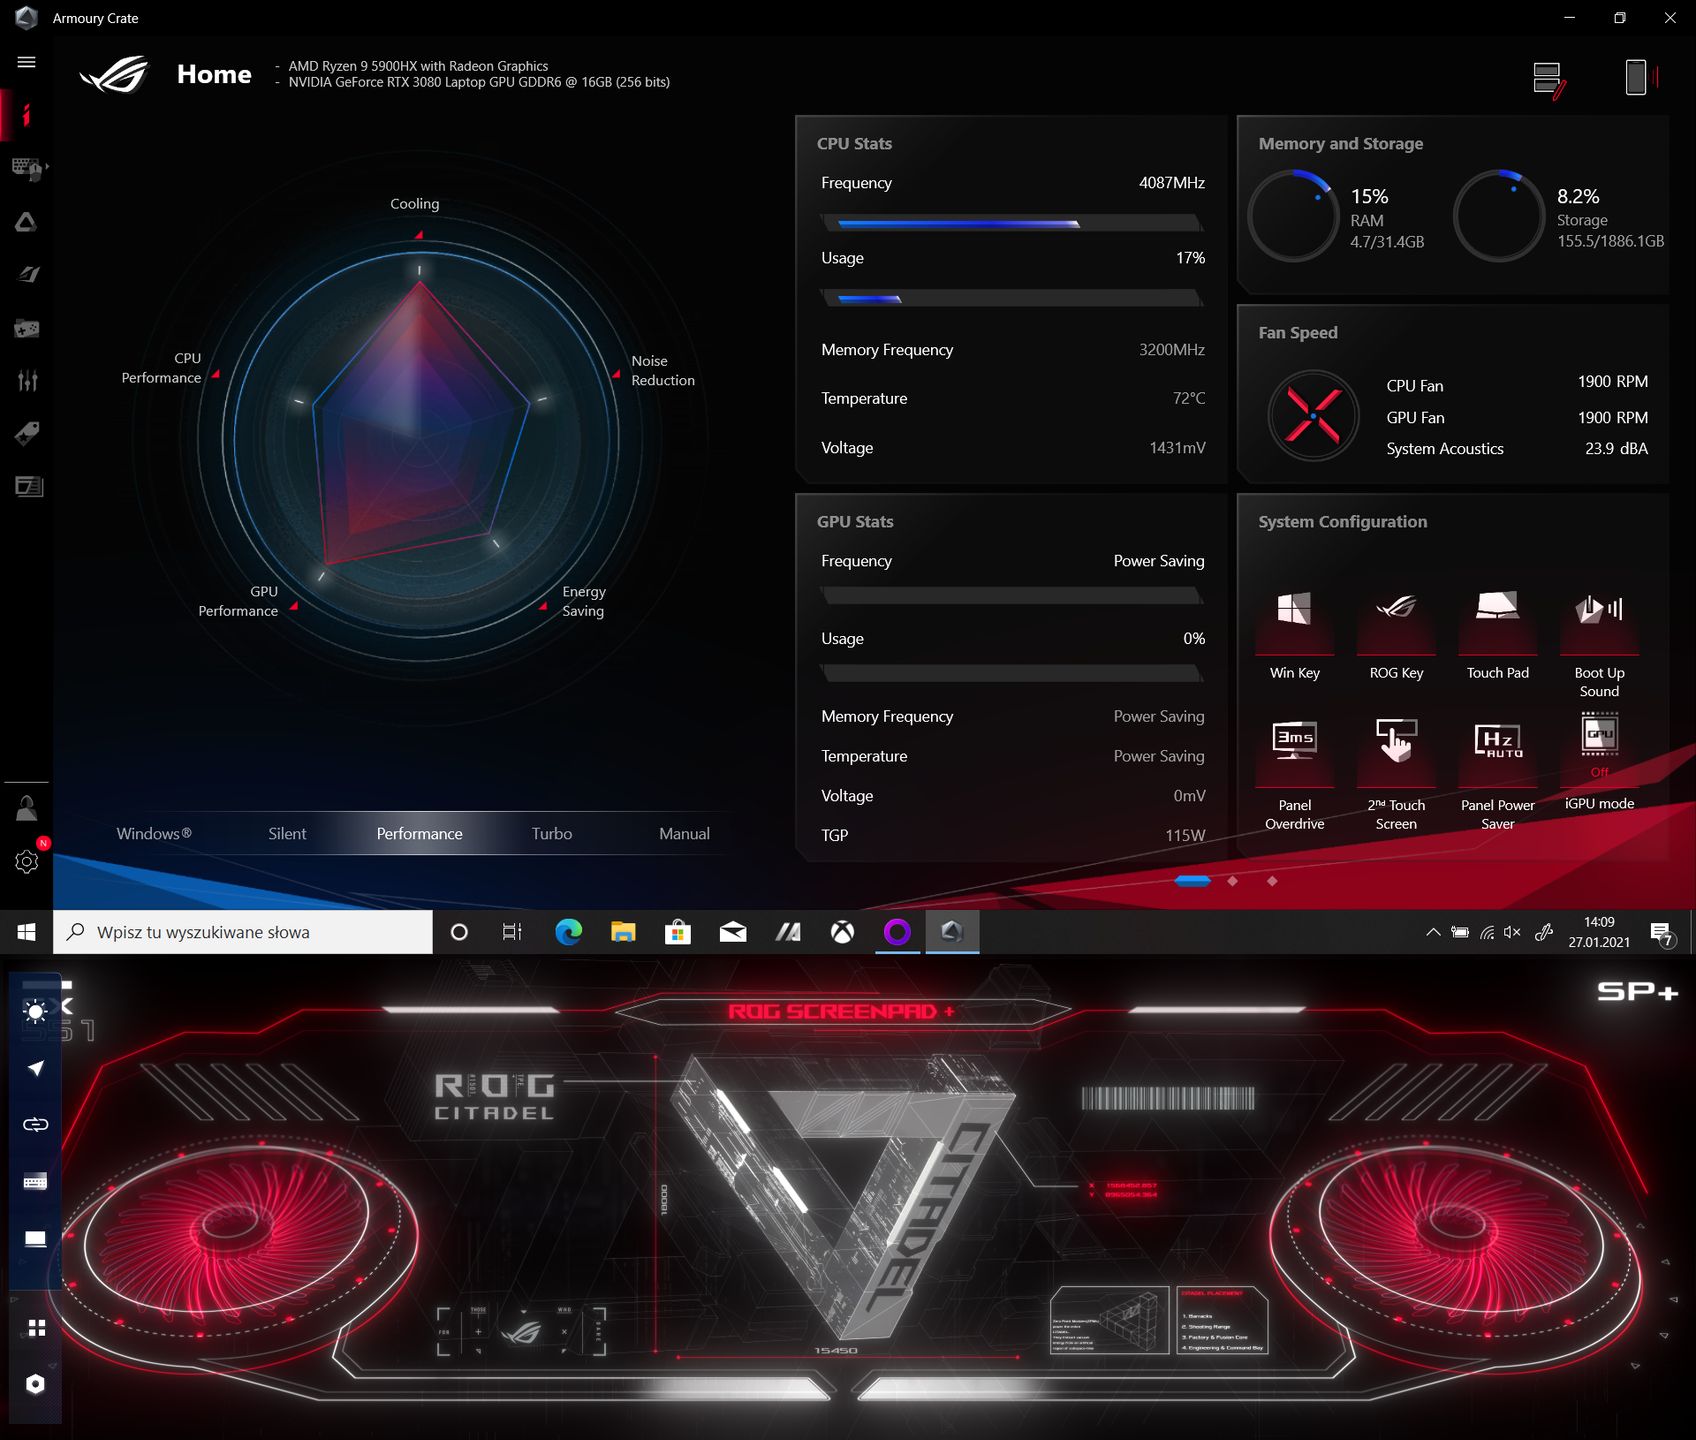This screenshot has width=1696, height=1440.
Task: Click the CPU Usage progress bar
Action: pyautogui.click(x=1010, y=298)
